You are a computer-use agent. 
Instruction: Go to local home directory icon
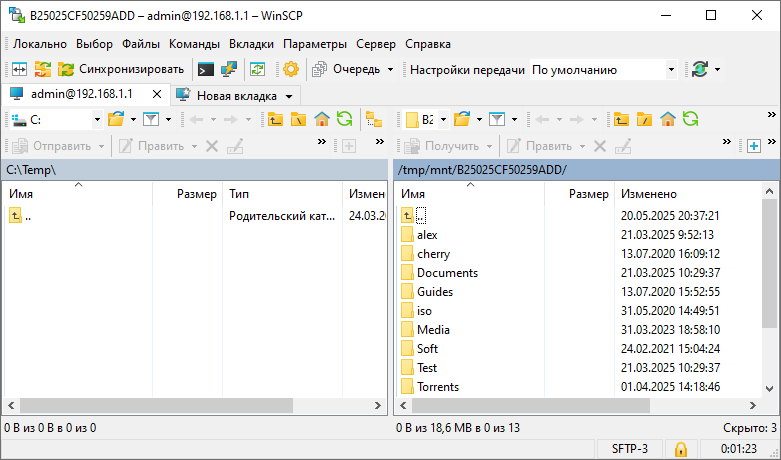point(322,119)
